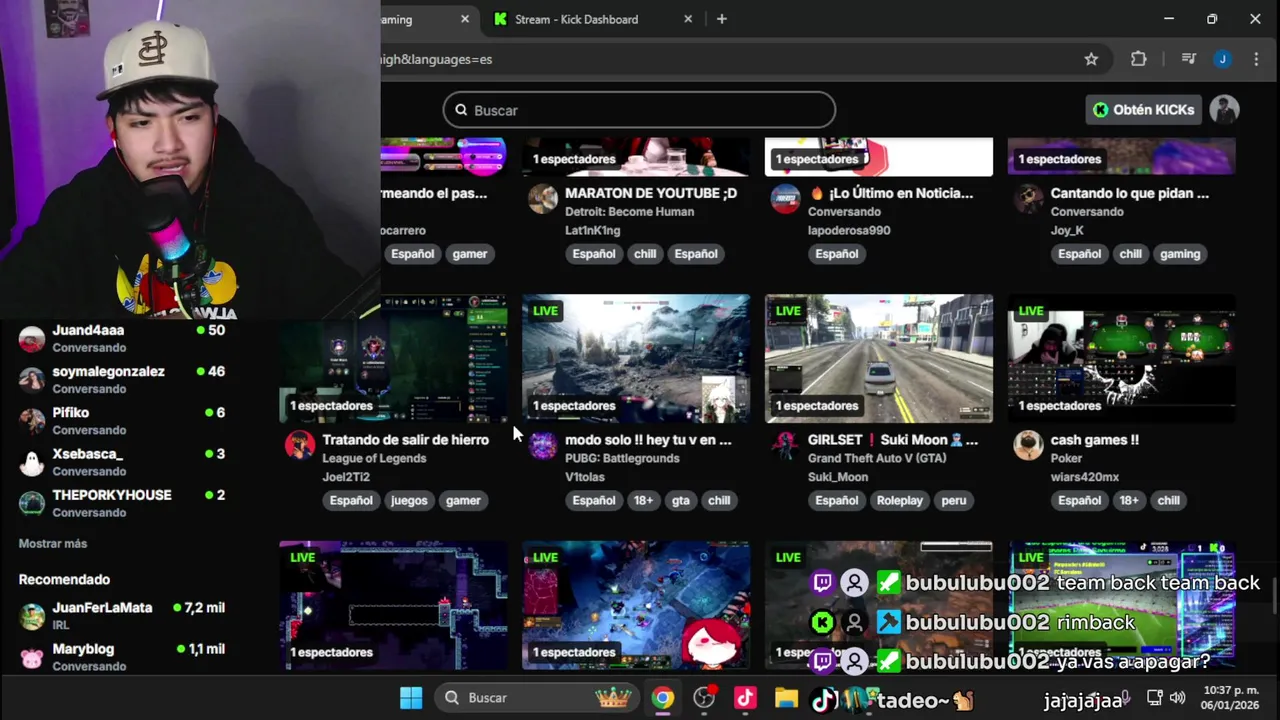
Task: Select the 'Roleplay' tag on Suki_Moon stream
Action: (900, 501)
